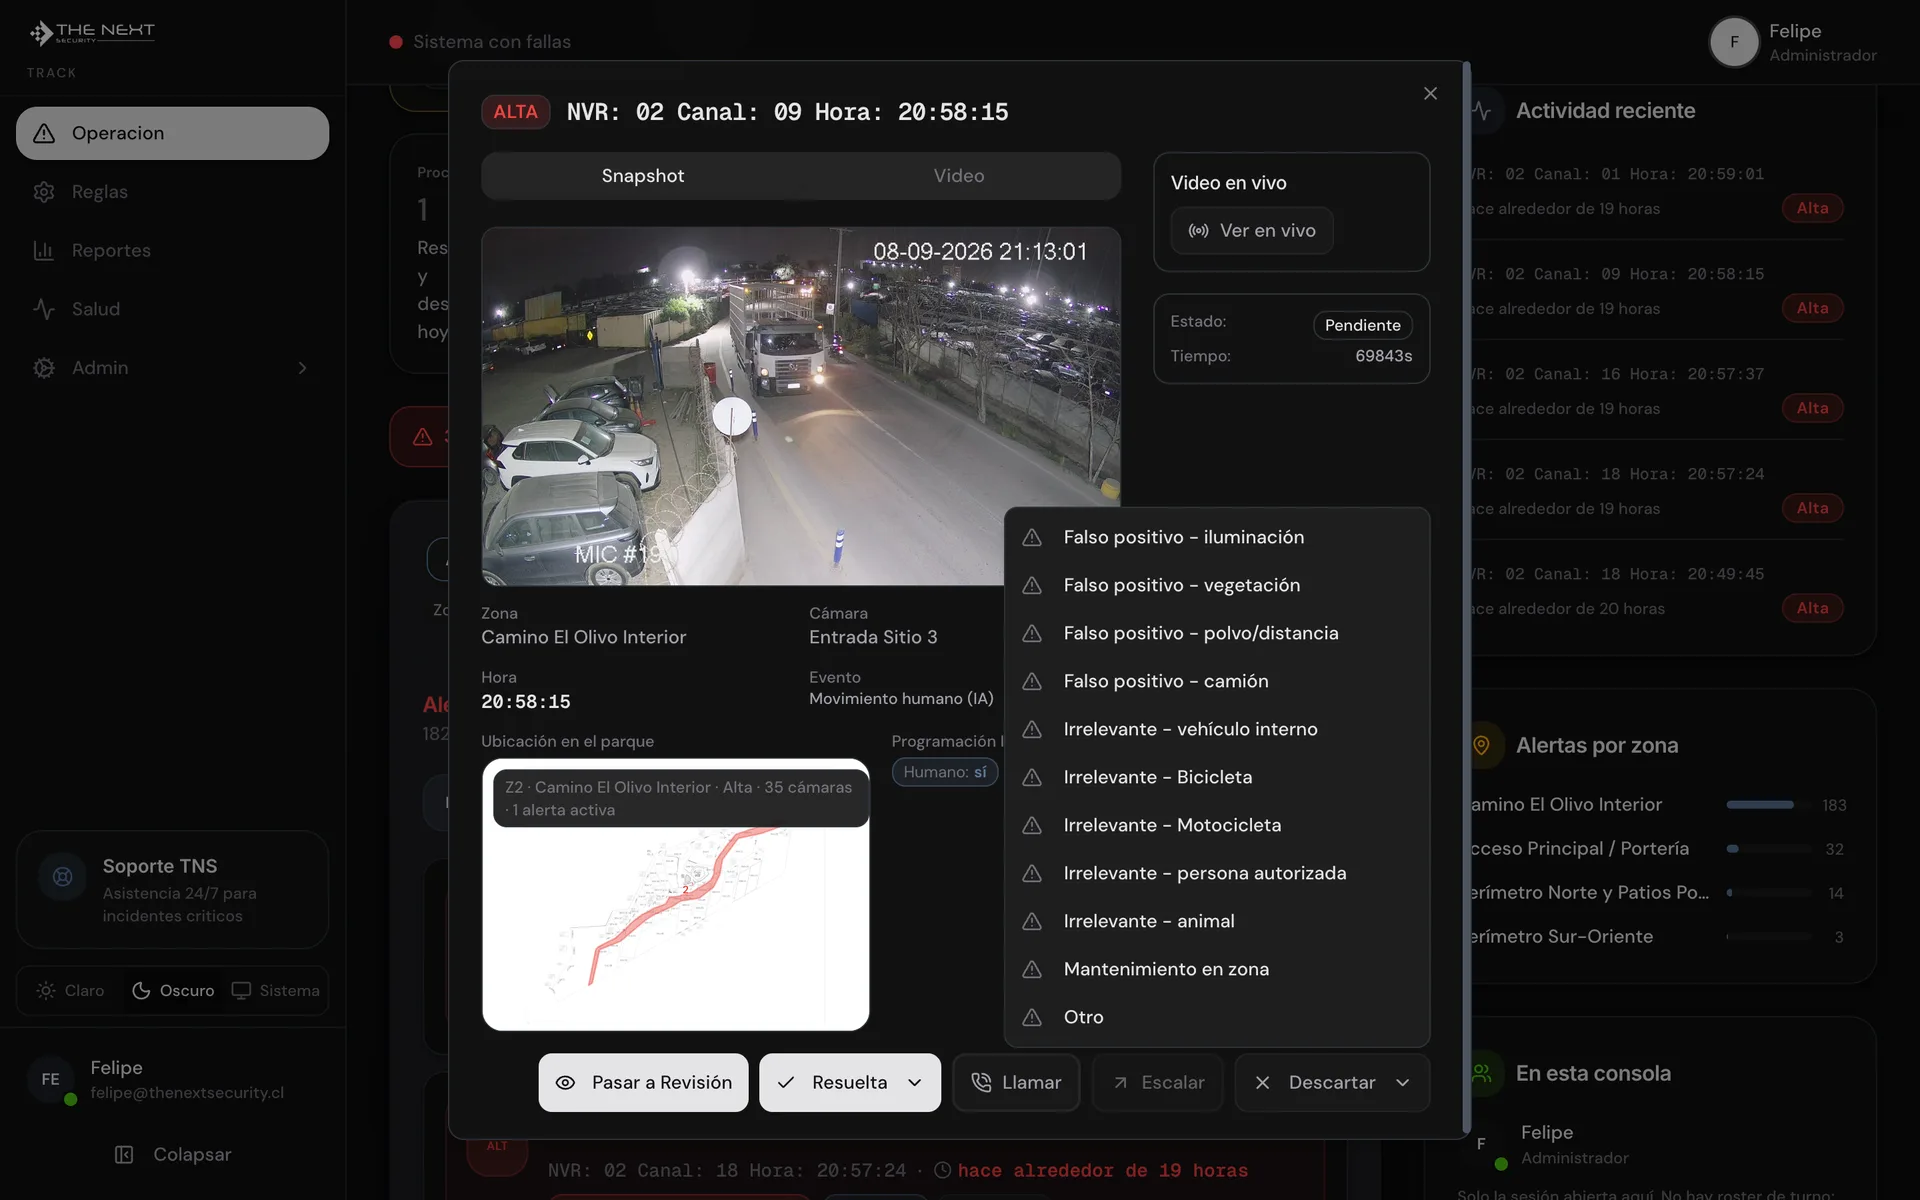Expand the Admin submenu chevron
This screenshot has height=1200, width=1920.
(x=302, y=368)
